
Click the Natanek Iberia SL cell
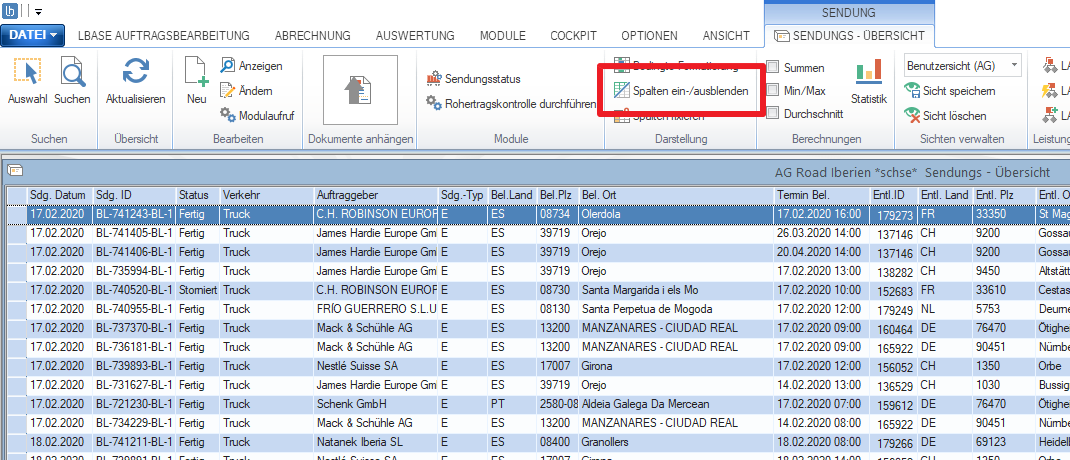(375, 442)
